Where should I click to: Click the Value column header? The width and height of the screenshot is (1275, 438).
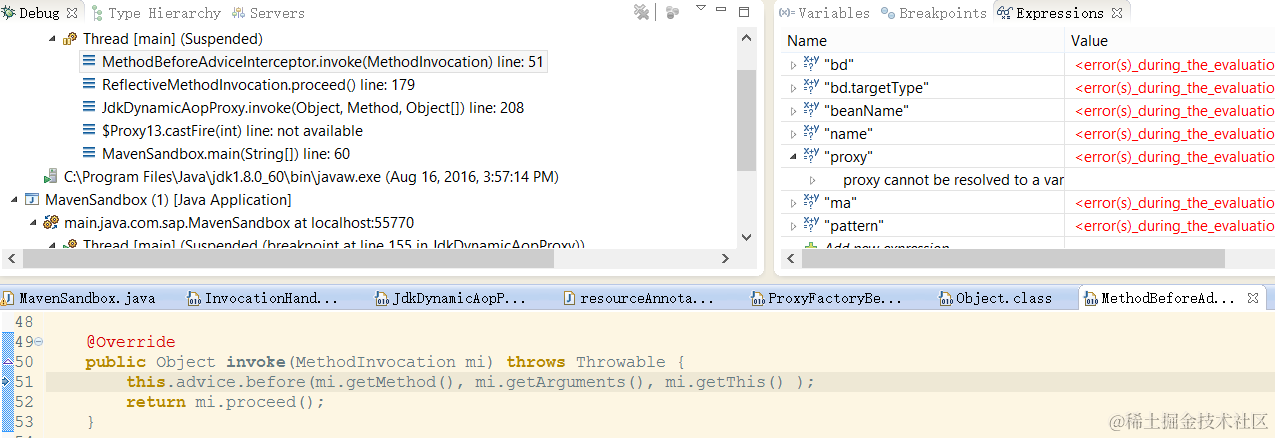1169,41
